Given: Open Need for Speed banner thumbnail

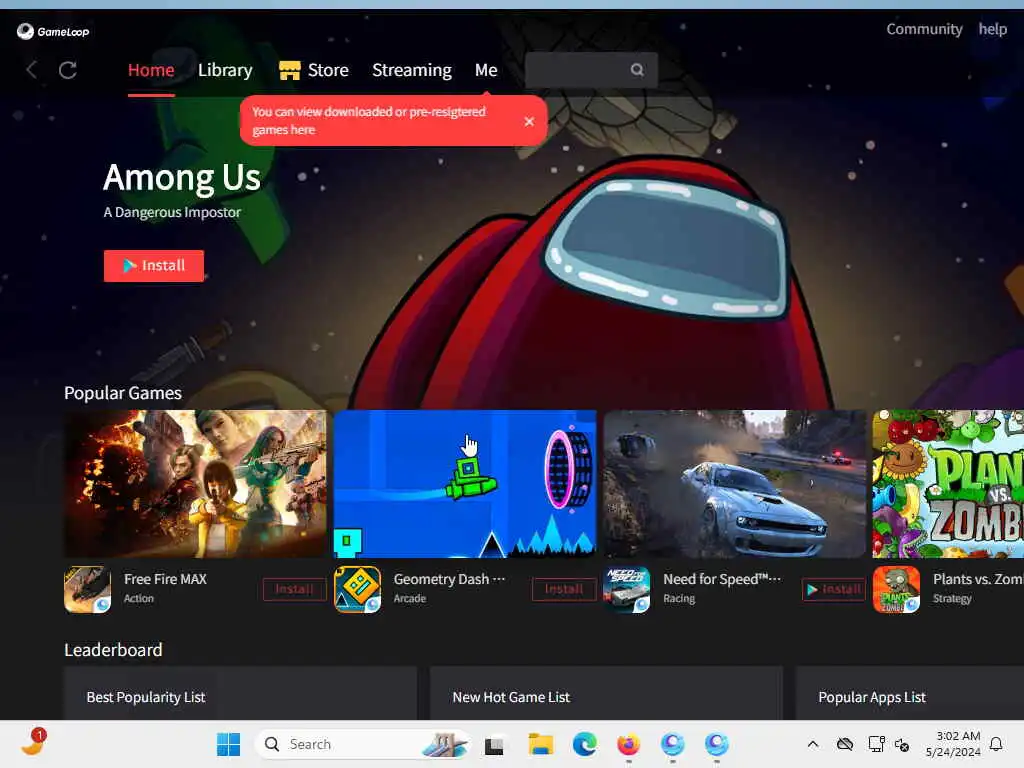Looking at the screenshot, I should tap(734, 484).
